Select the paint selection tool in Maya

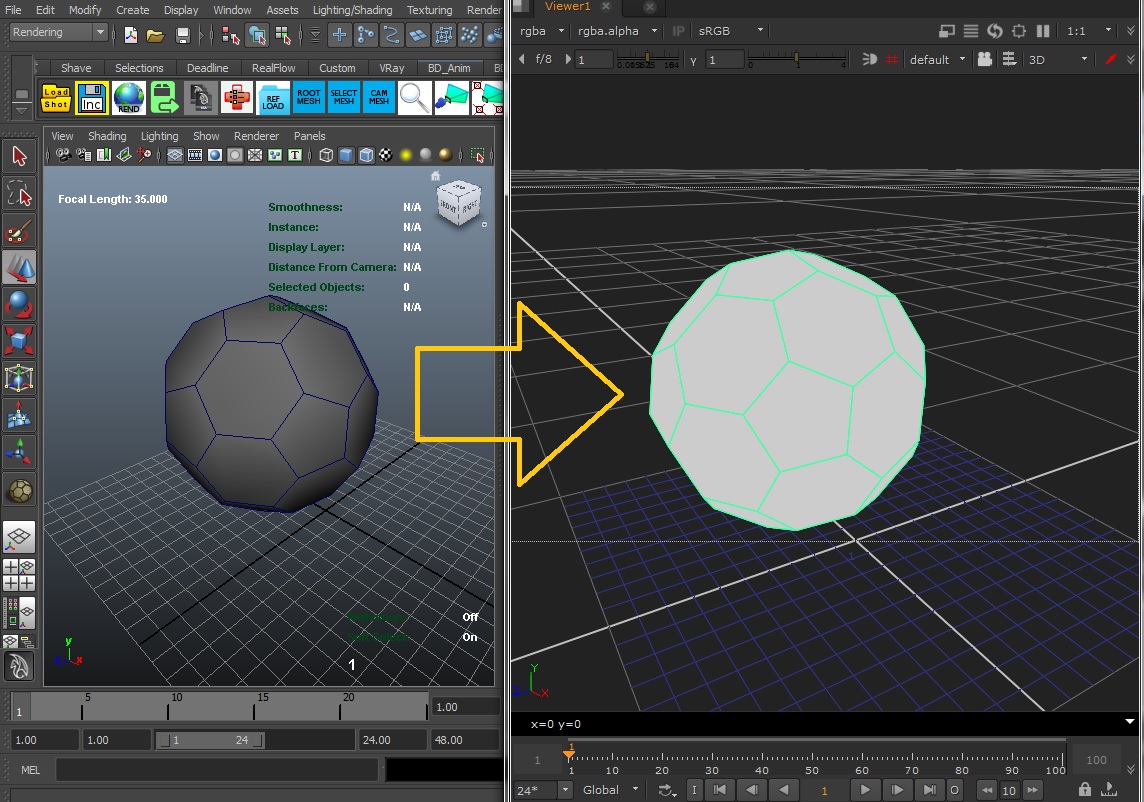[x=19, y=231]
